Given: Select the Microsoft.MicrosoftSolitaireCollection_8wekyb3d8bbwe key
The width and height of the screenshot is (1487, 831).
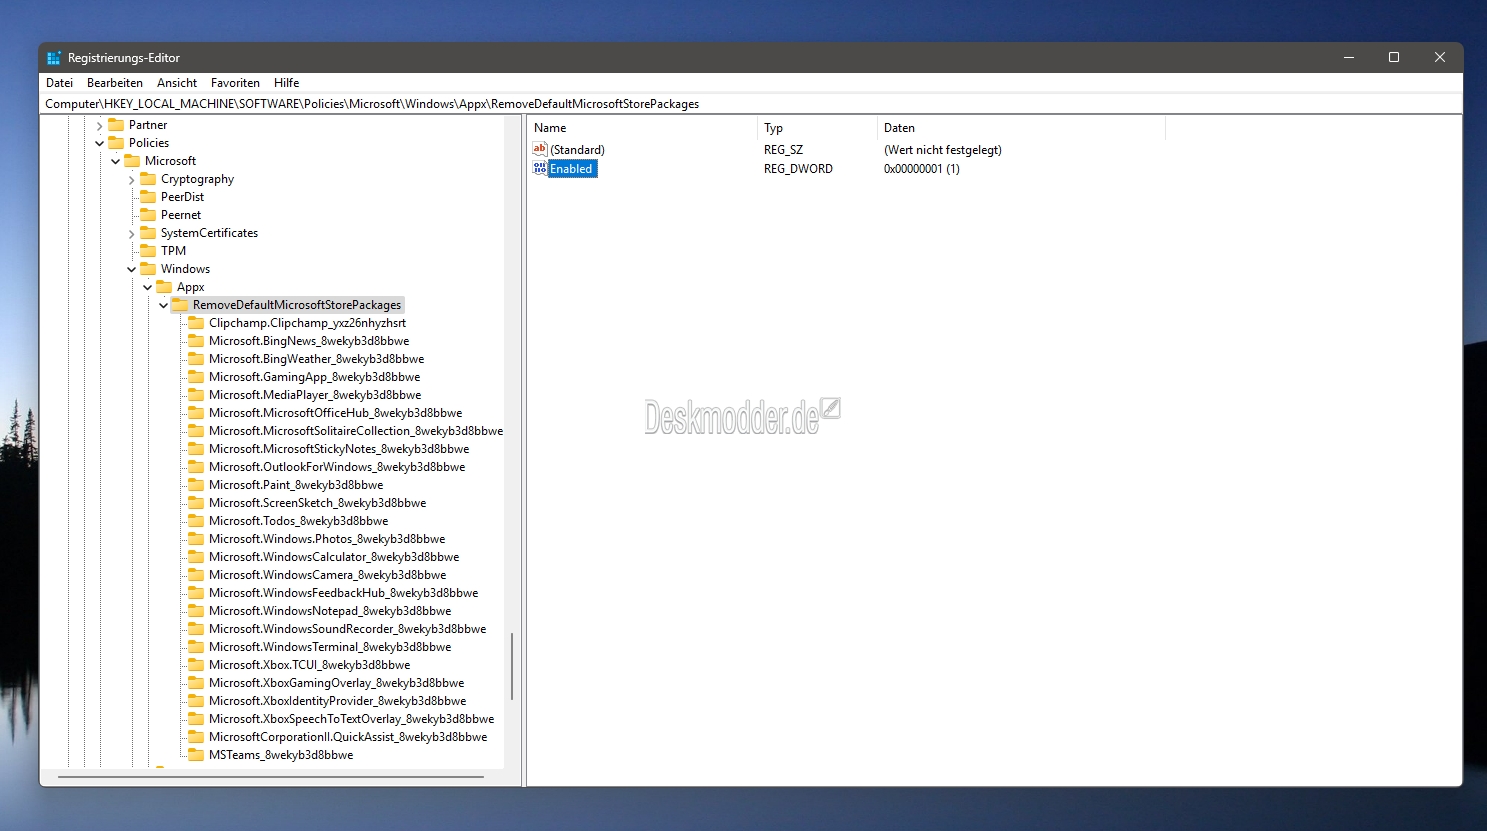Looking at the screenshot, I should (x=356, y=431).
